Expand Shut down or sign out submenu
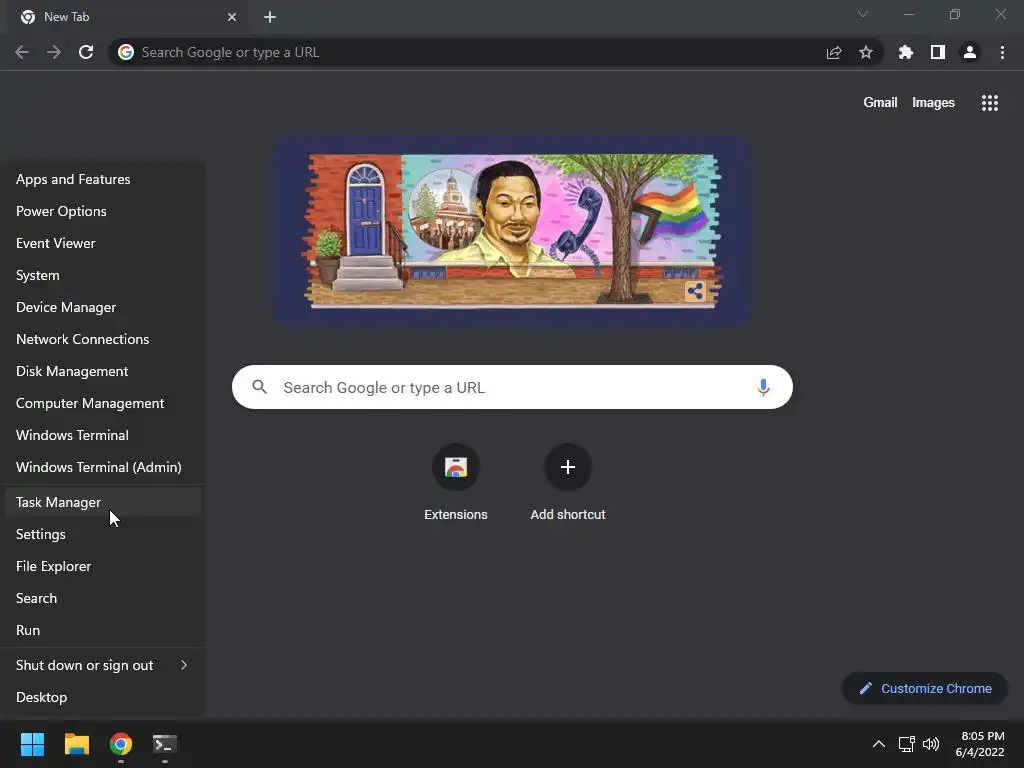This screenshot has height=768, width=1024. pos(103,665)
